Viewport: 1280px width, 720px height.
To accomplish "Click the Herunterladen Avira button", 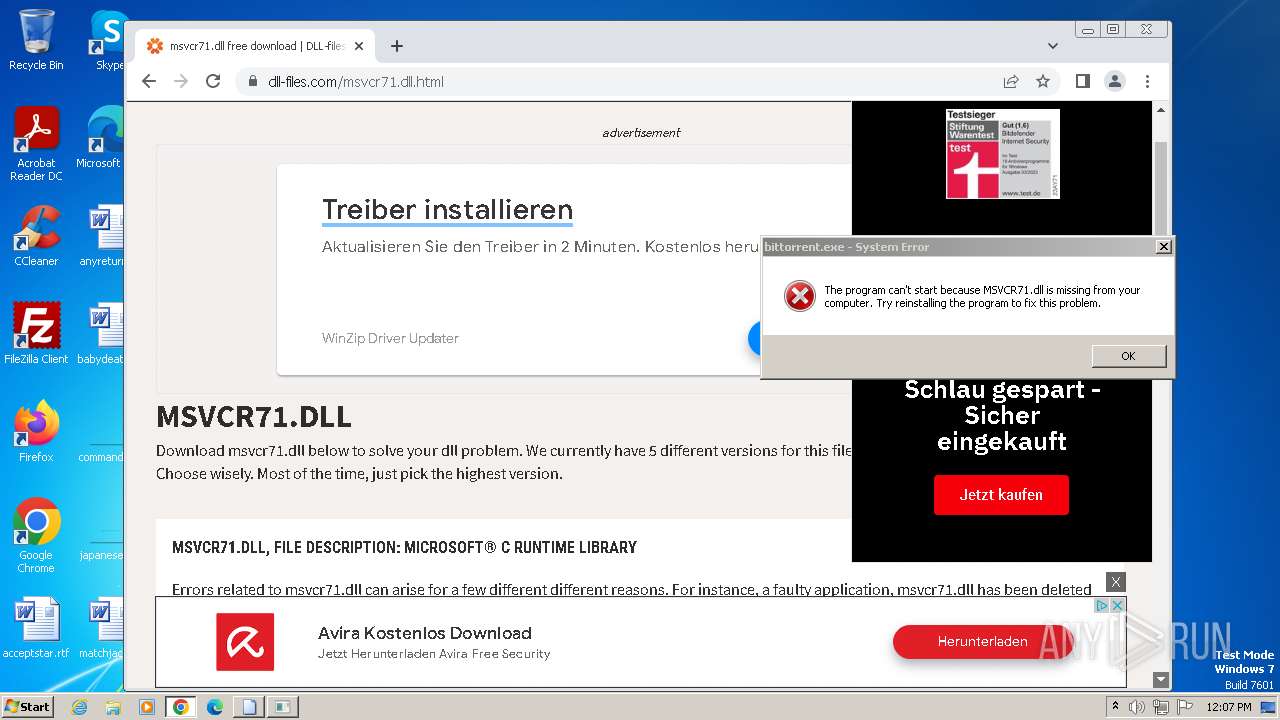I will click(x=982, y=642).
